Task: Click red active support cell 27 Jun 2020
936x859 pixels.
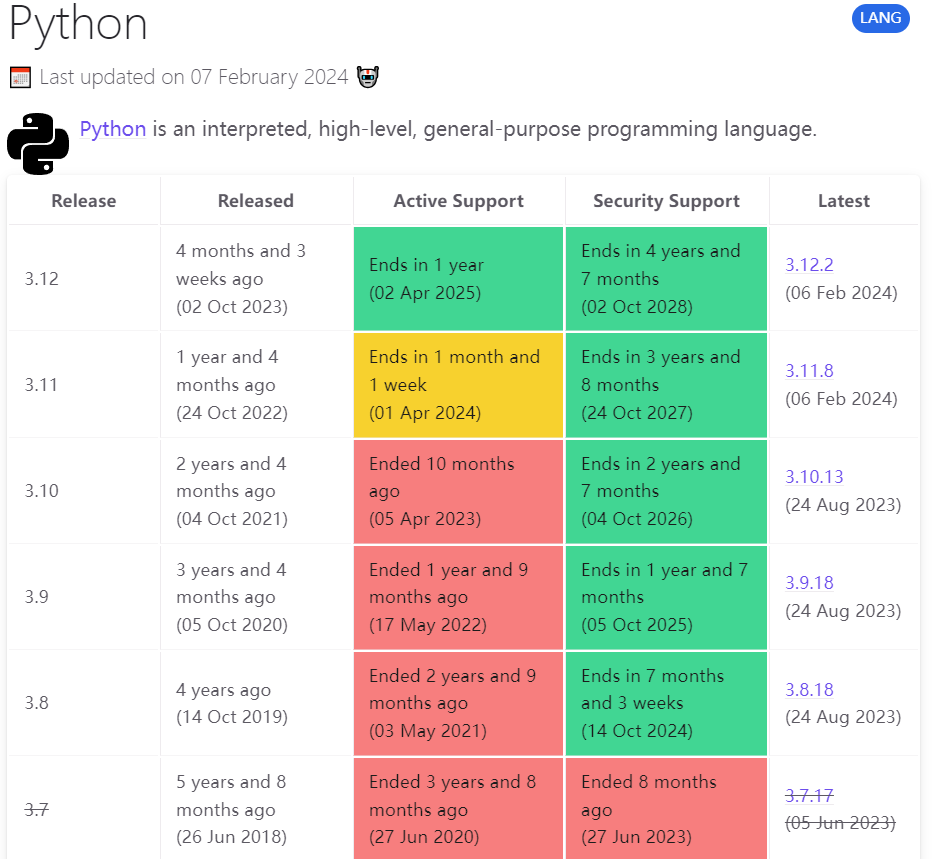Action: point(458,809)
